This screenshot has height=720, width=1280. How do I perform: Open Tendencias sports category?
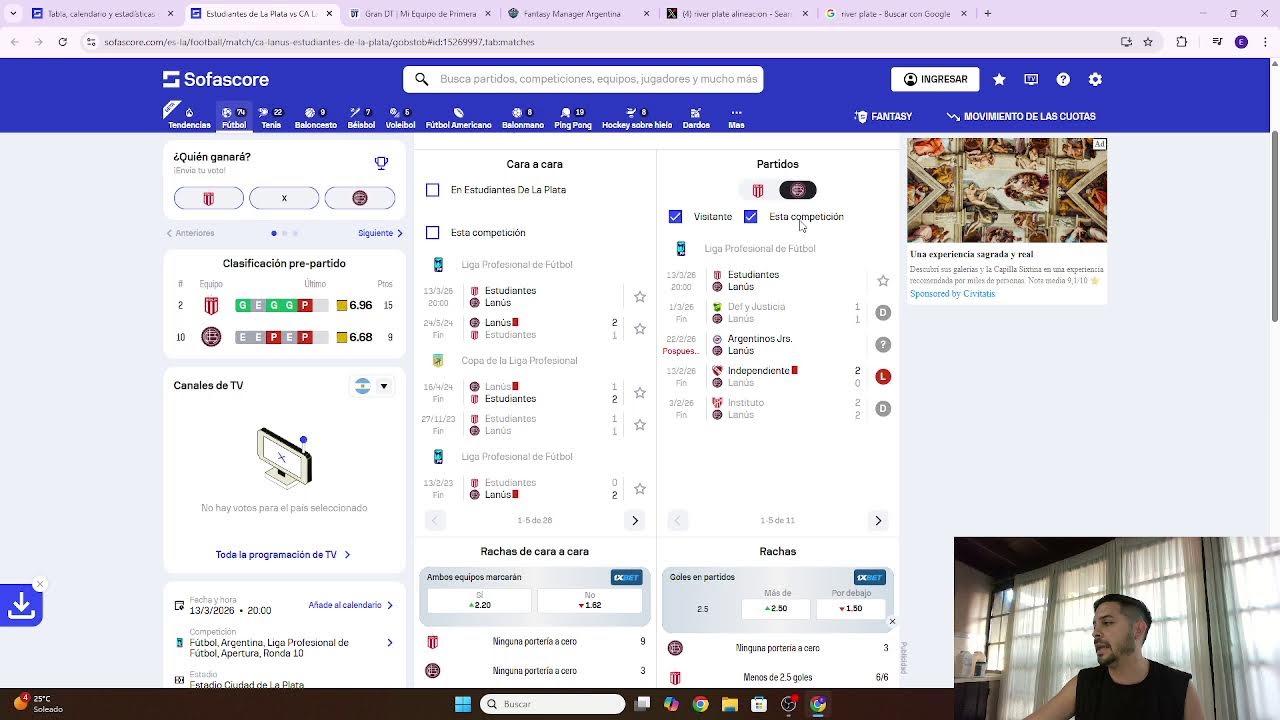coord(189,117)
